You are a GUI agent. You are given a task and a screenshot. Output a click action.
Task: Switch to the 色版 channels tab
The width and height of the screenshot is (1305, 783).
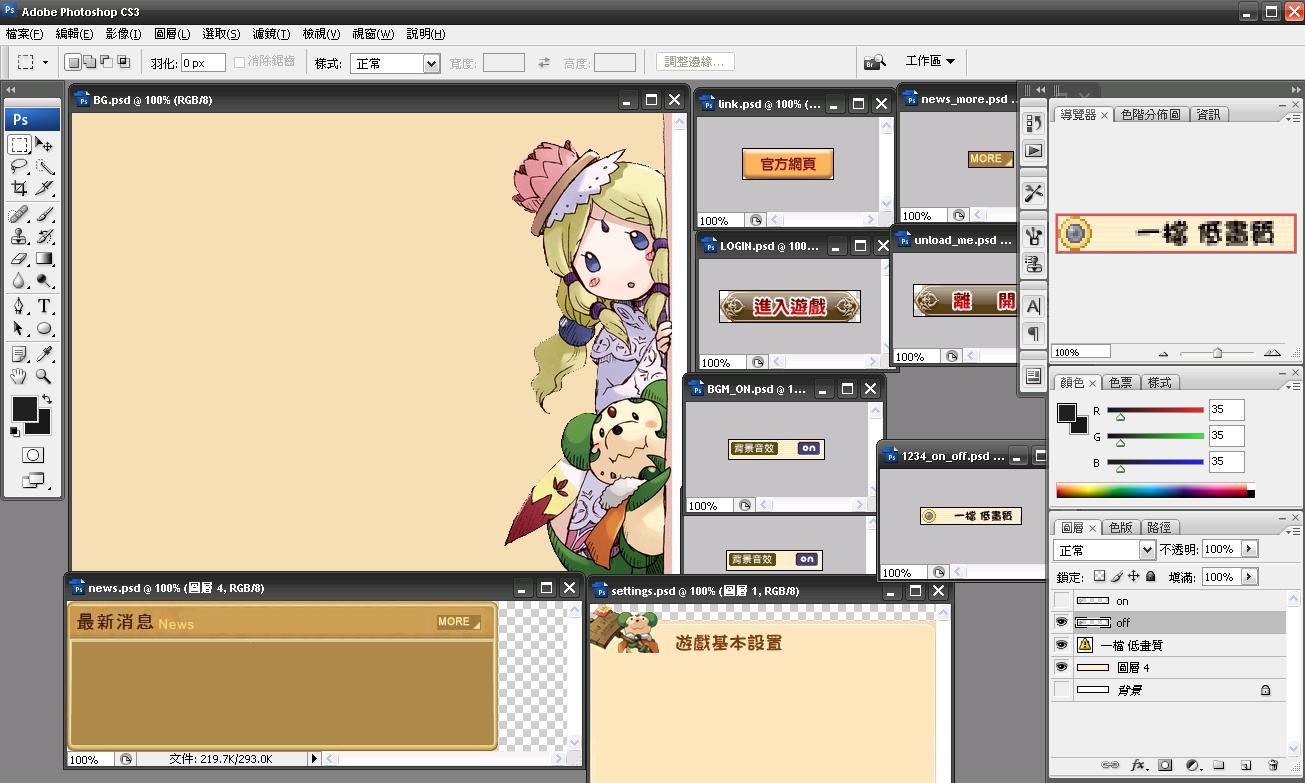click(1120, 527)
